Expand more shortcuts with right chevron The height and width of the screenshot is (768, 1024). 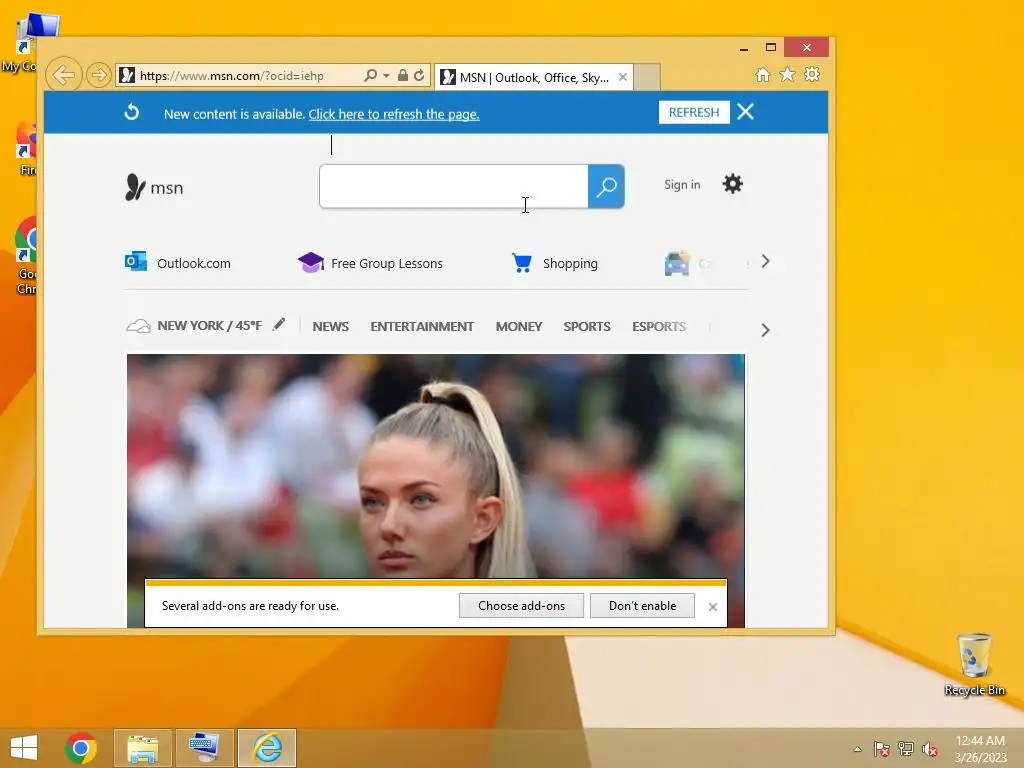pyautogui.click(x=765, y=262)
